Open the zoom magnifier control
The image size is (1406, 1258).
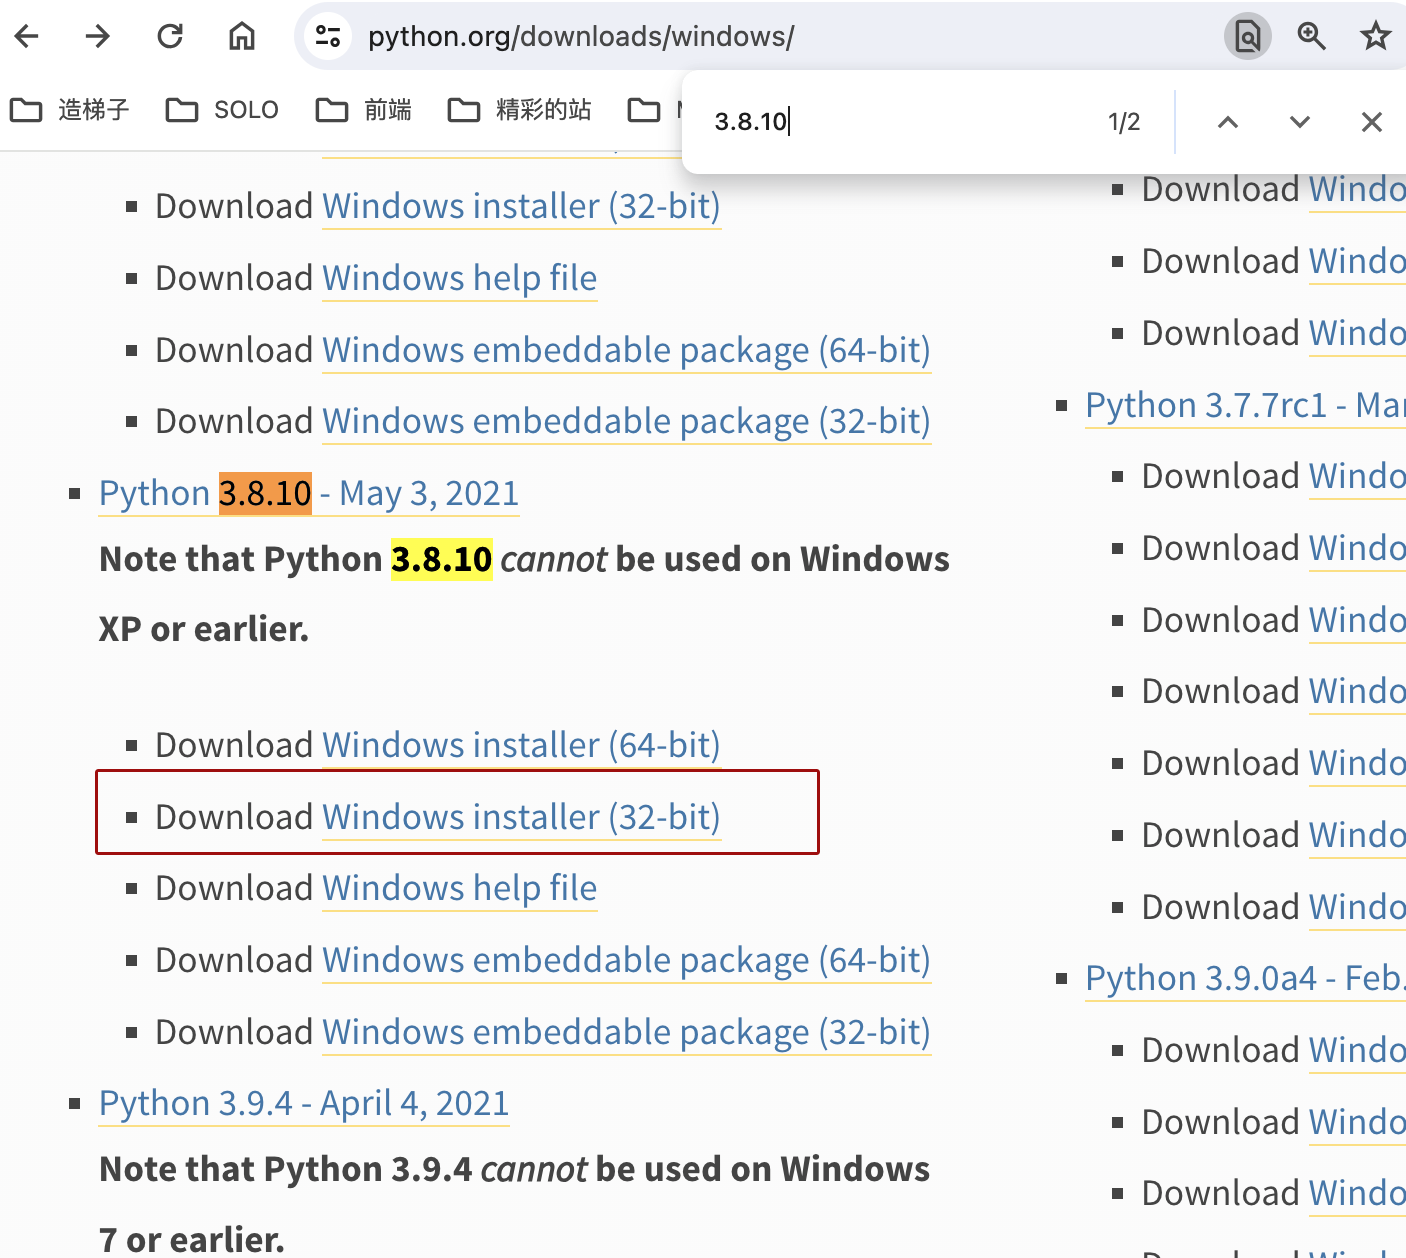point(1312,37)
